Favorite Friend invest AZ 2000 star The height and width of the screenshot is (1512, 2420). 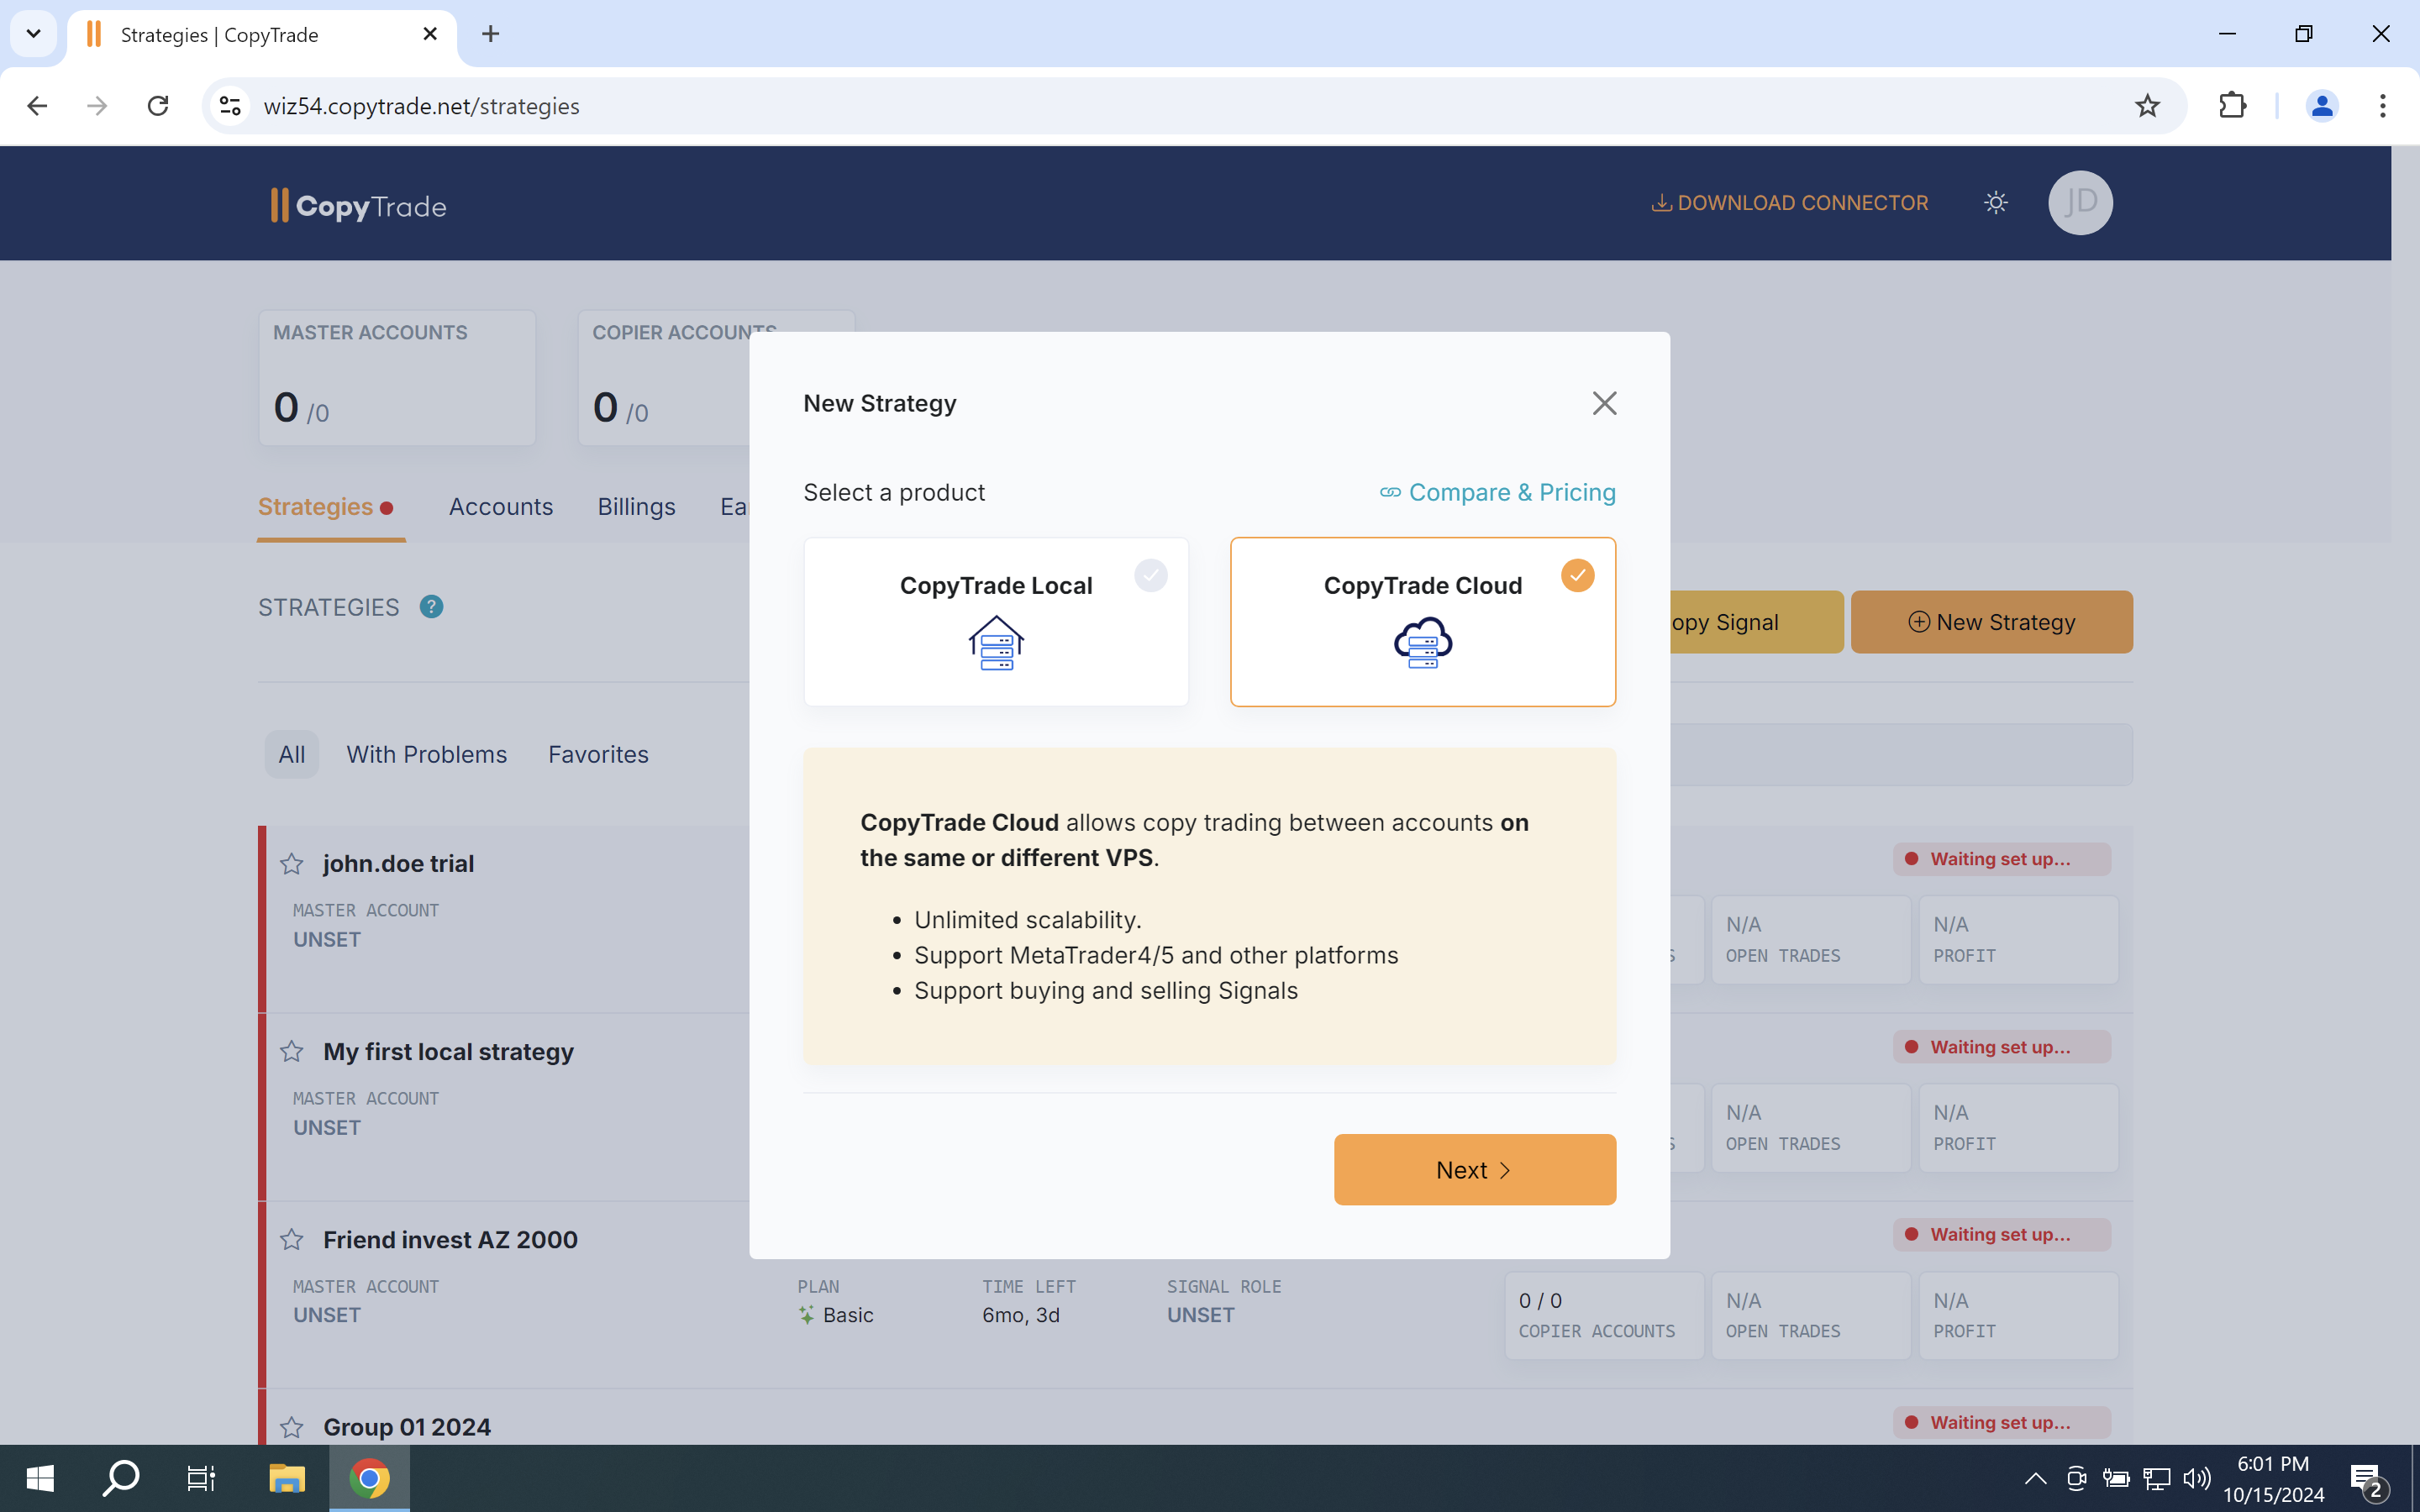[291, 1240]
